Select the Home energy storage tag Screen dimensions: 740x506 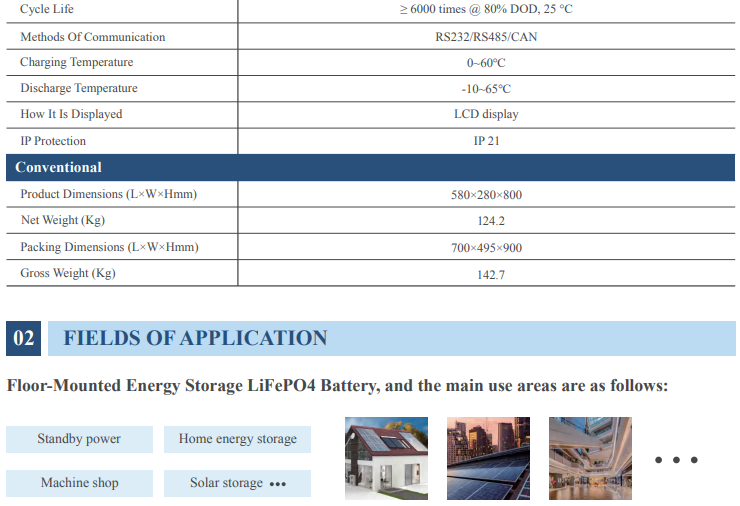[x=237, y=439]
